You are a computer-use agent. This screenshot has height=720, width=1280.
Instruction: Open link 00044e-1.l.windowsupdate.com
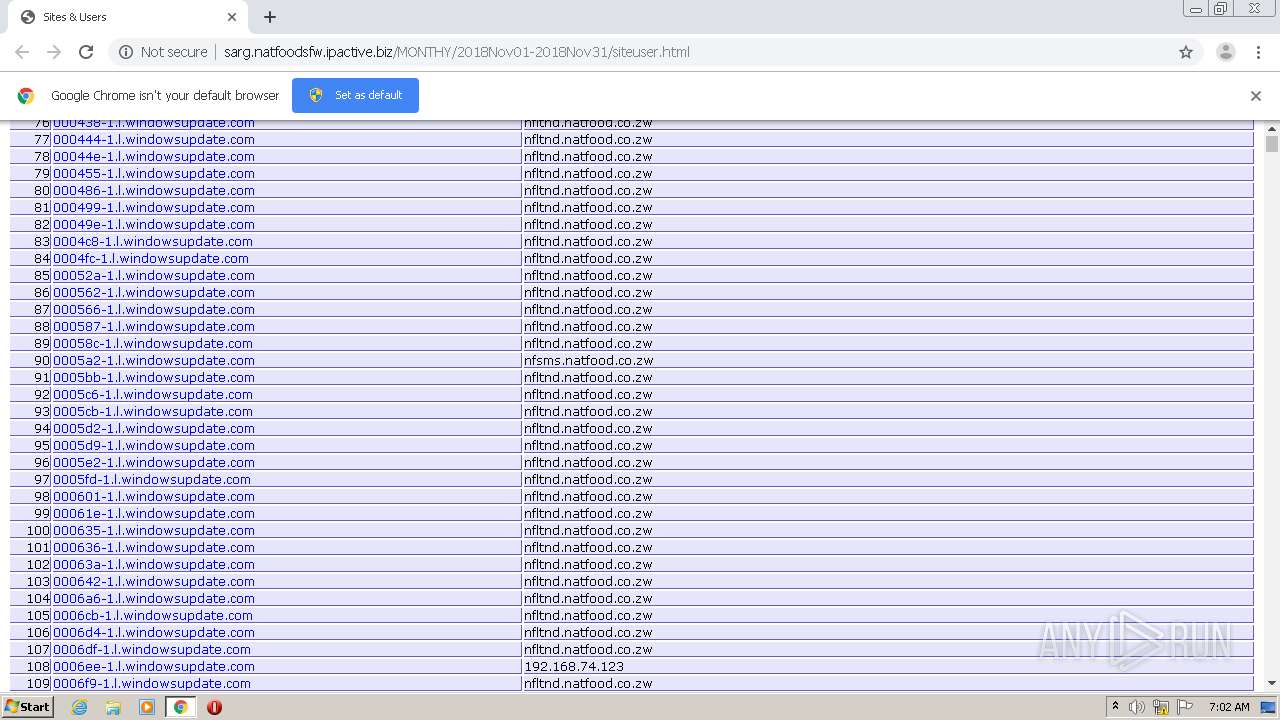(154, 156)
